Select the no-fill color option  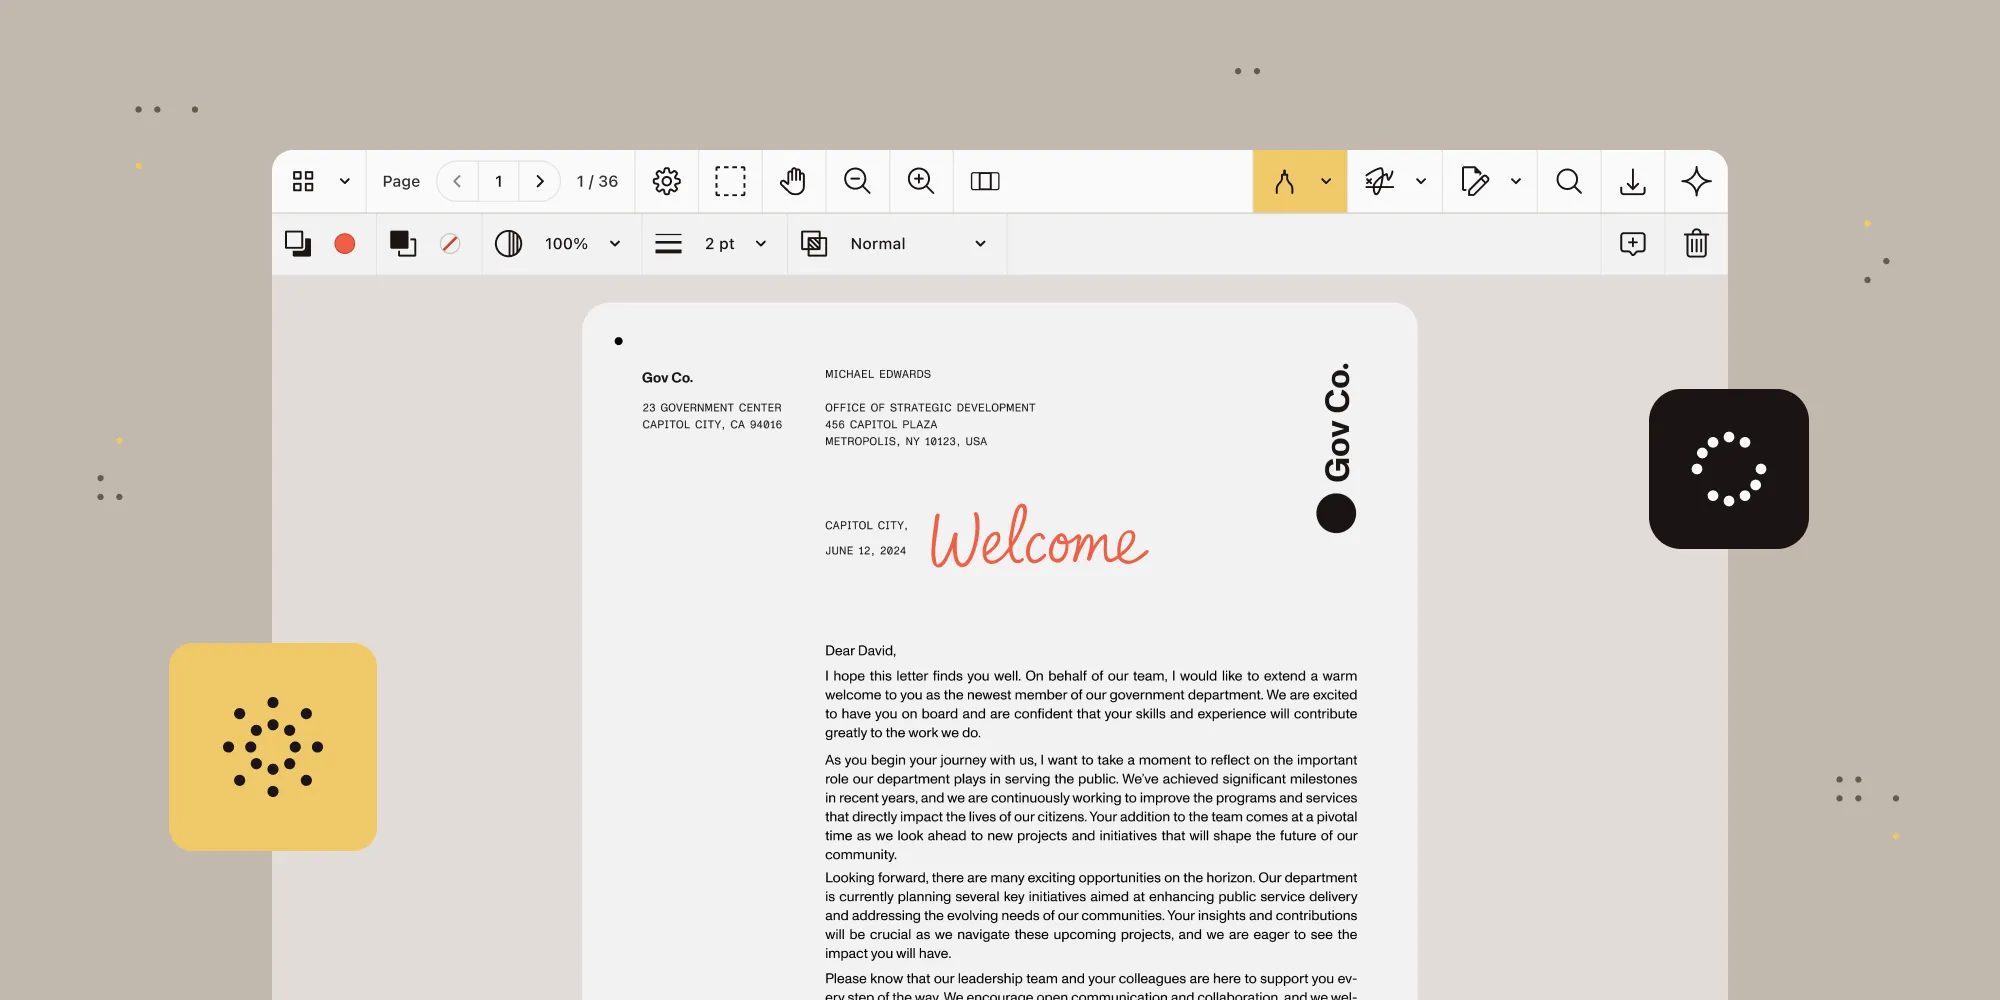[450, 244]
